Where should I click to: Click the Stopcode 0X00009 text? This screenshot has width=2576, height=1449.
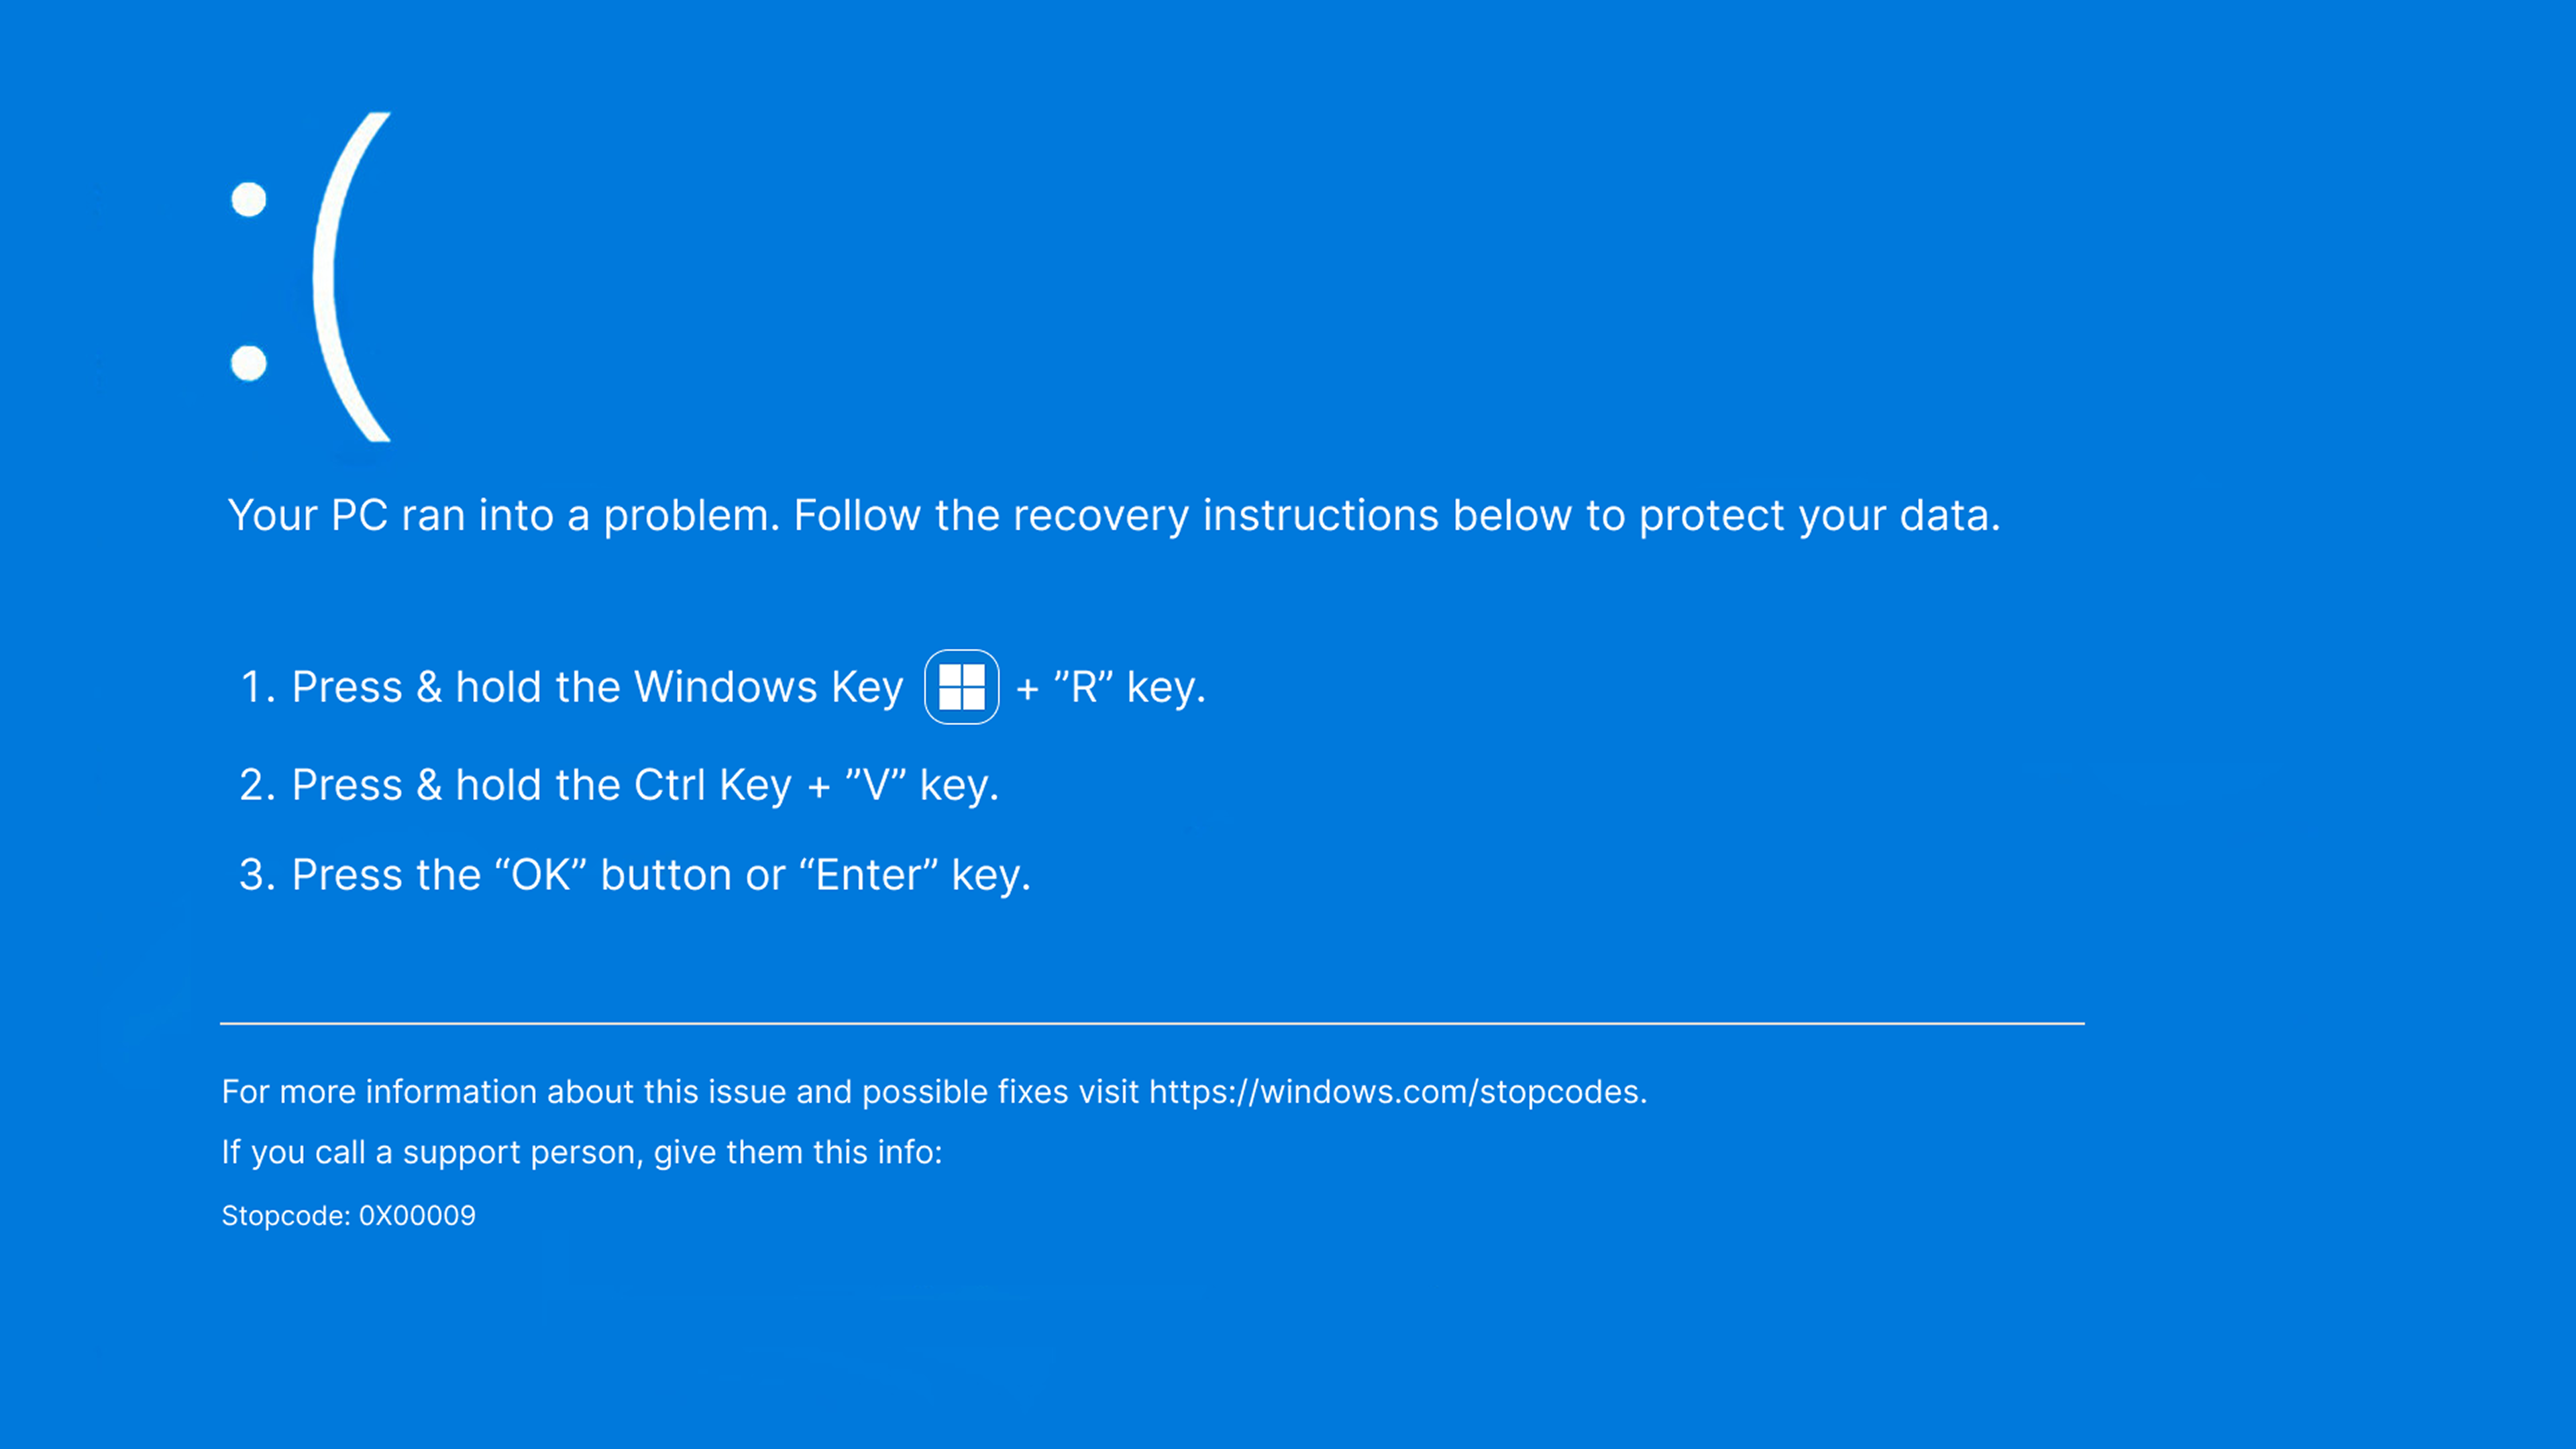[x=348, y=1216]
